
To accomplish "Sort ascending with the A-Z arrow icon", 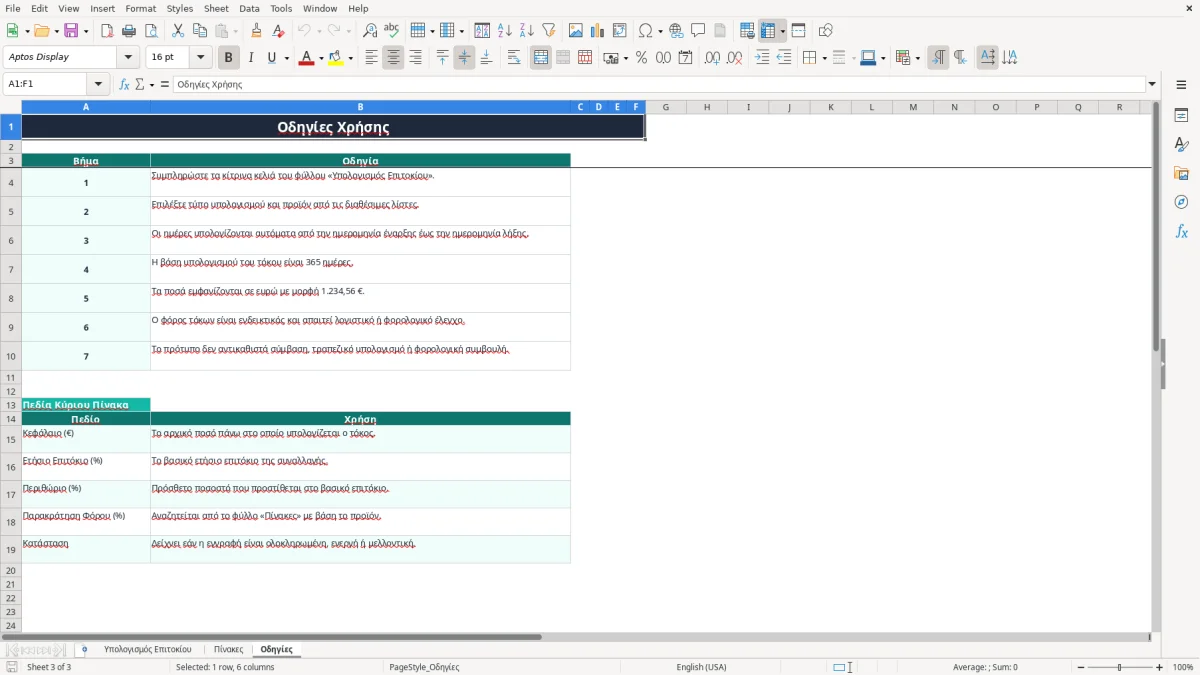I will [x=505, y=31].
